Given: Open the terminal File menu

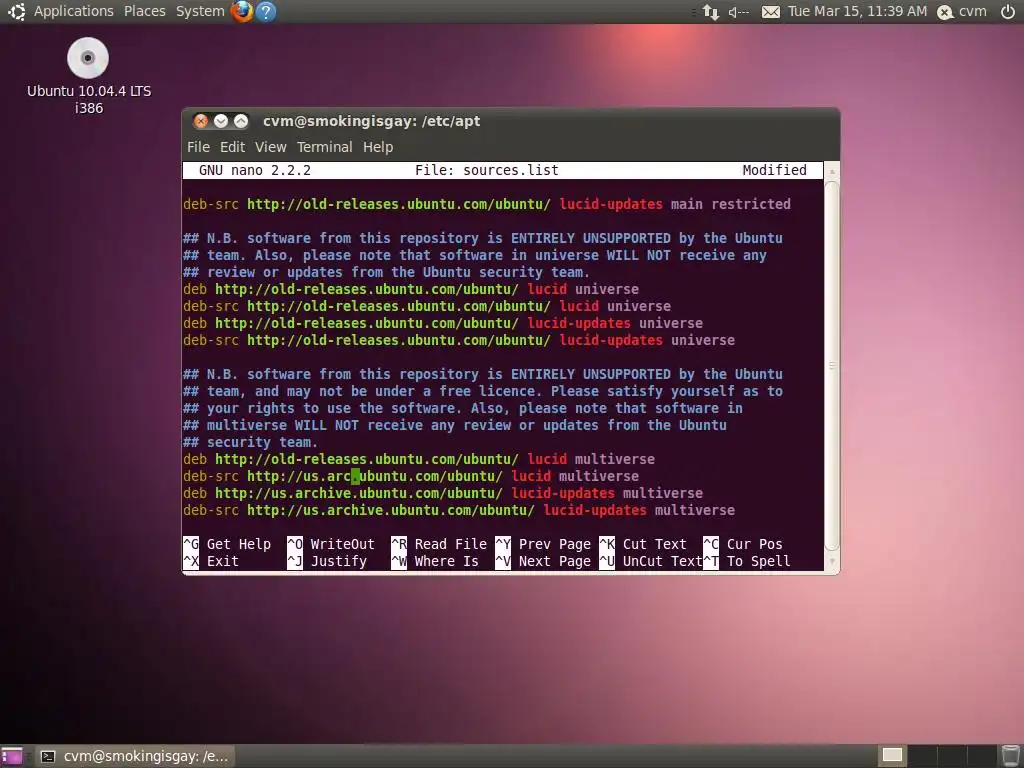Looking at the screenshot, I should click(x=198, y=147).
